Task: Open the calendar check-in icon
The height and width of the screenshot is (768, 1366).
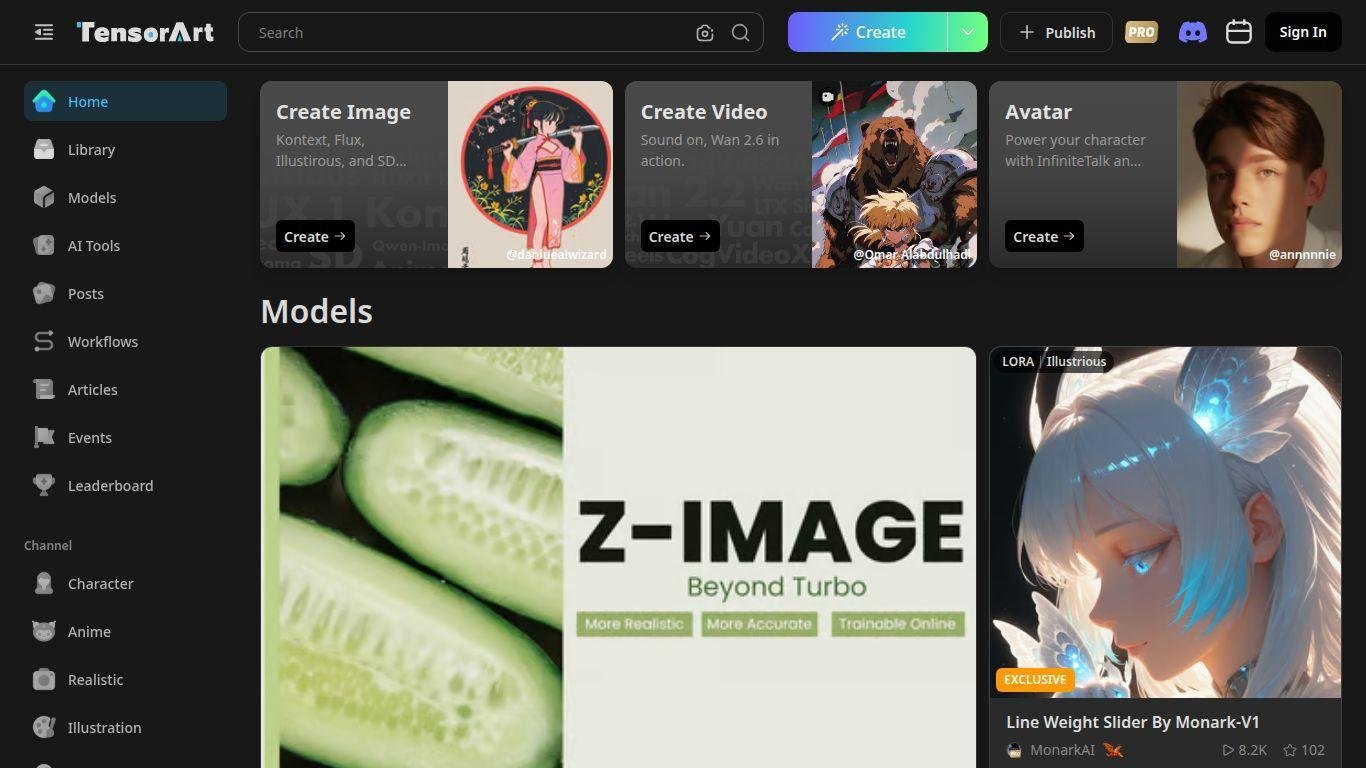Action: coord(1239,32)
